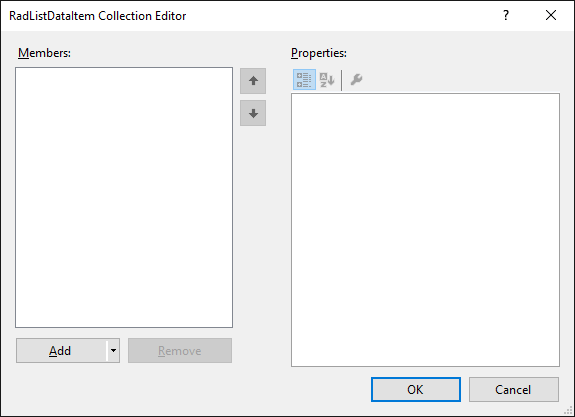Image resolution: width=575 pixels, height=417 pixels.
Task: Move selected member down with arrow button
Action: (x=253, y=113)
